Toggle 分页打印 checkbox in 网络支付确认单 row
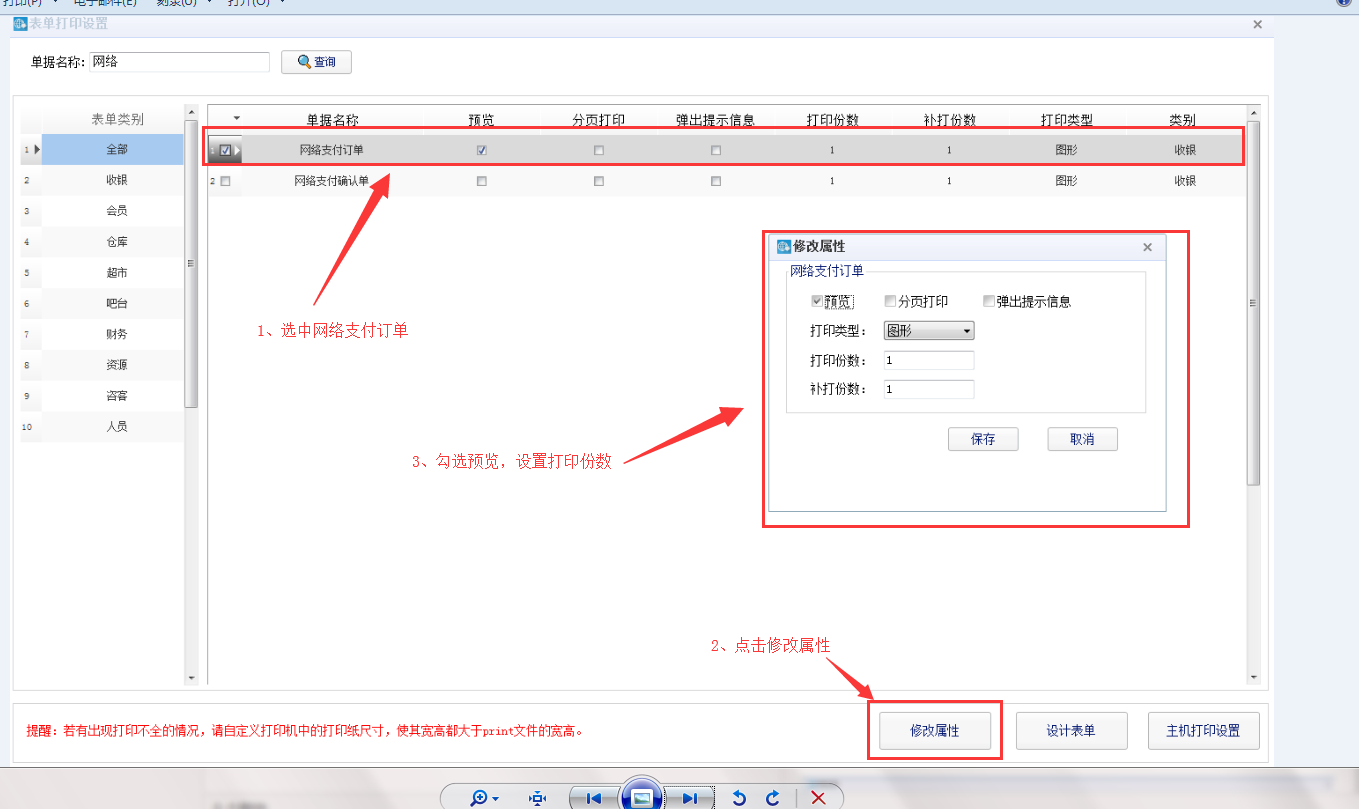This screenshot has height=809, width=1359. click(x=599, y=181)
